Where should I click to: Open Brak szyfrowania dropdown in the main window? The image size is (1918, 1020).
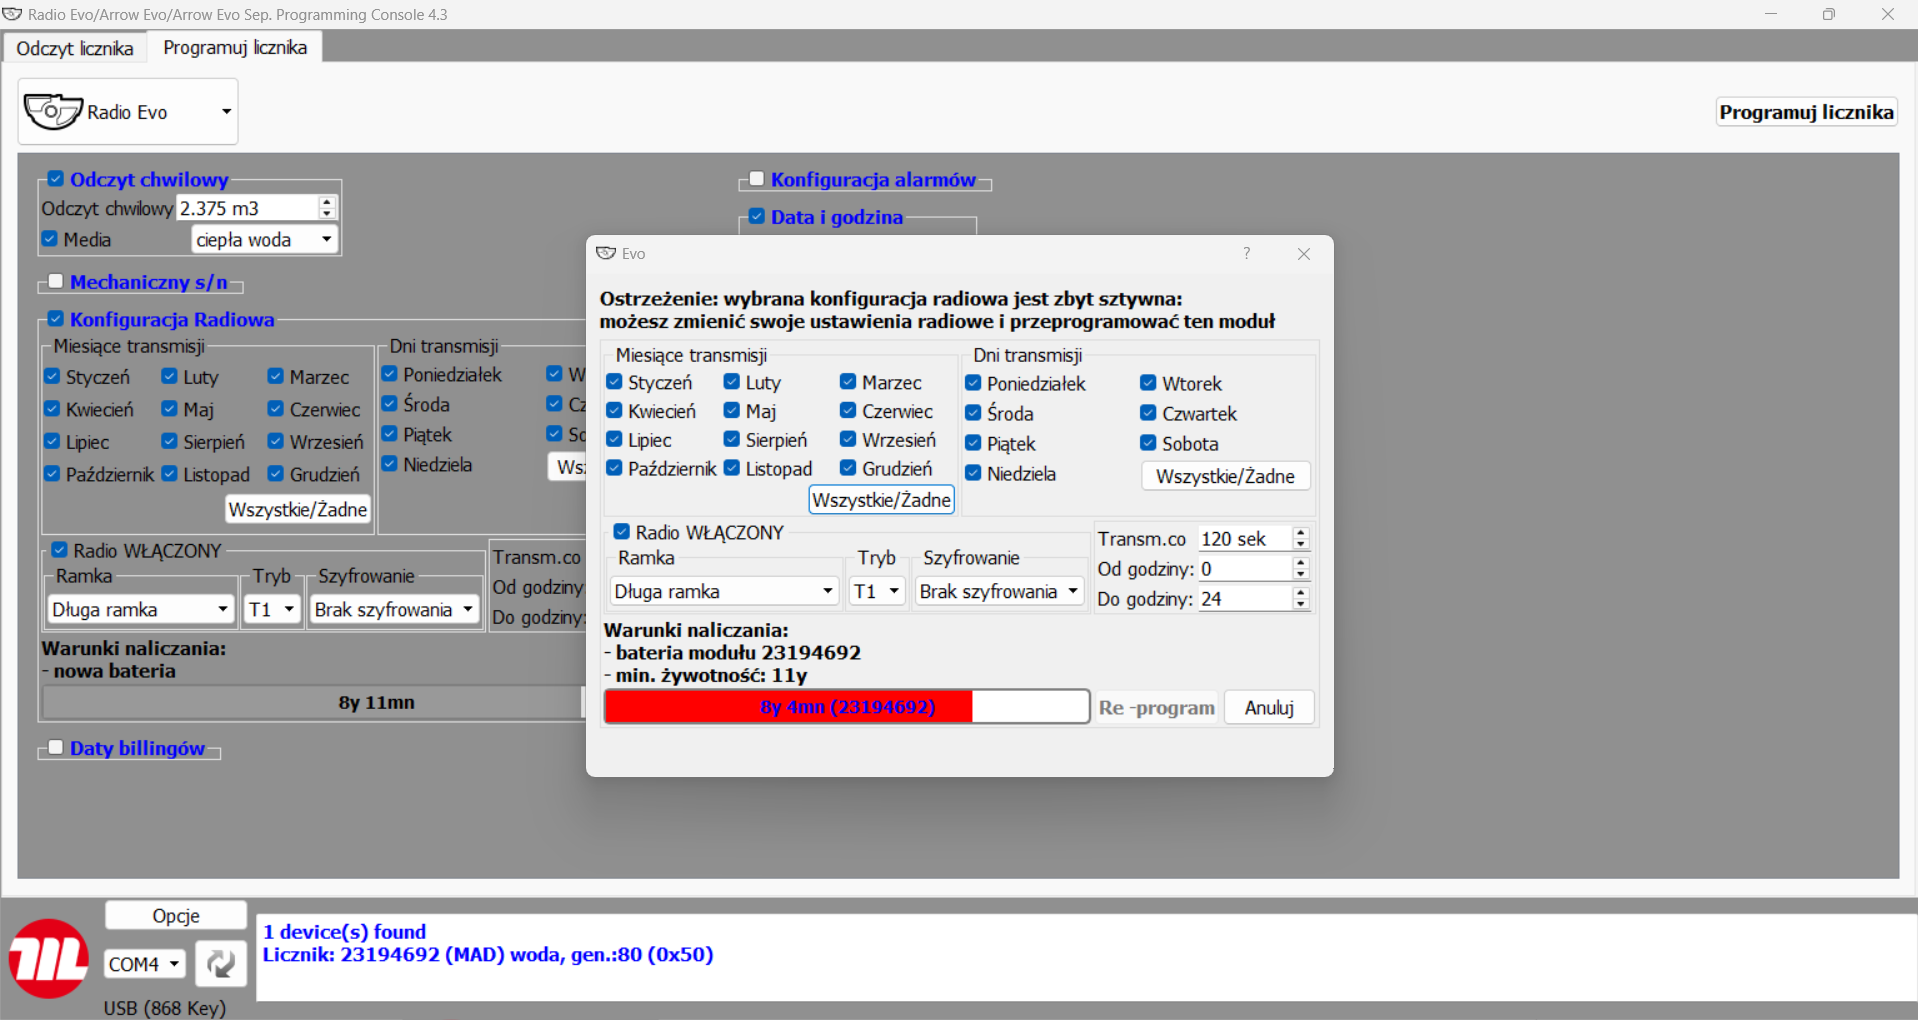point(394,609)
